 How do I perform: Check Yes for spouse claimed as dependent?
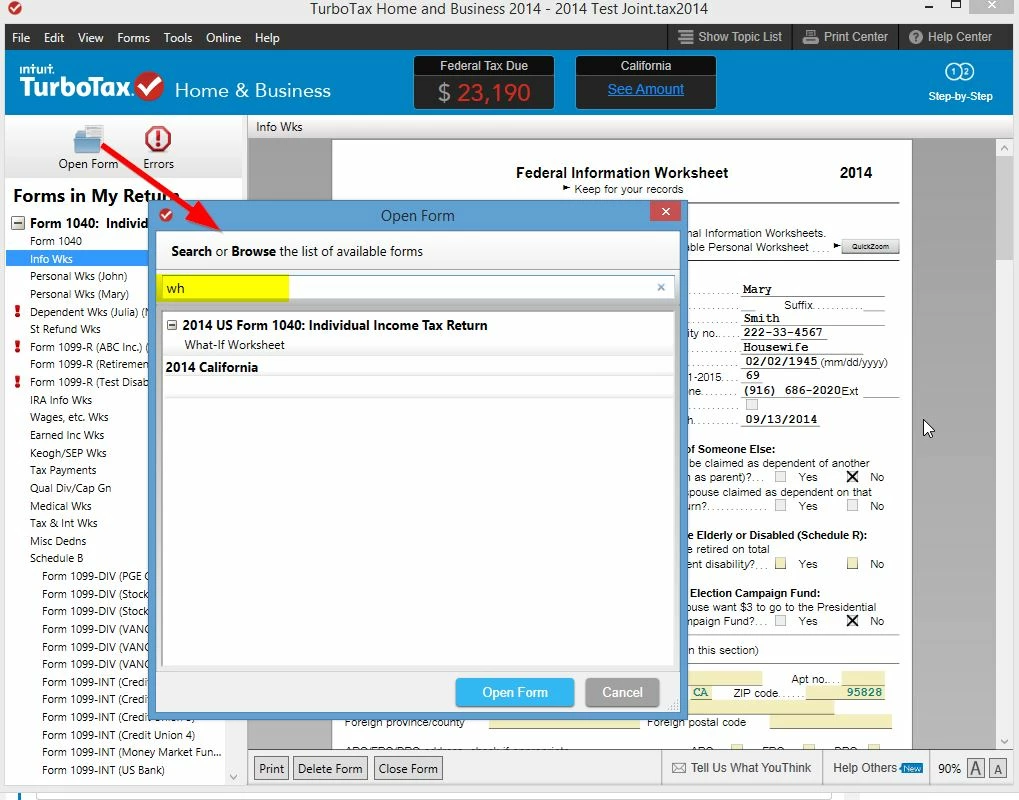pyautogui.click(x=780, y=505)
